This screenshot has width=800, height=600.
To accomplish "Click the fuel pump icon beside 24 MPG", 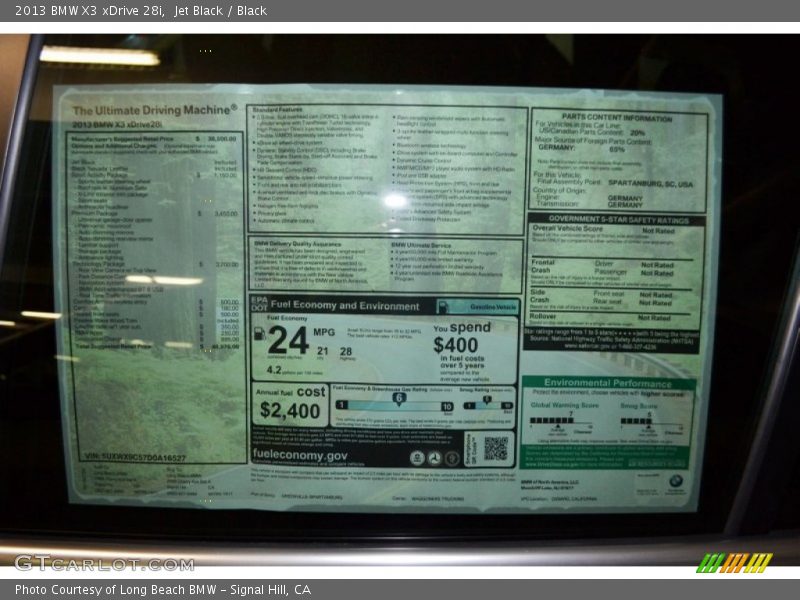I will point(259,334).
